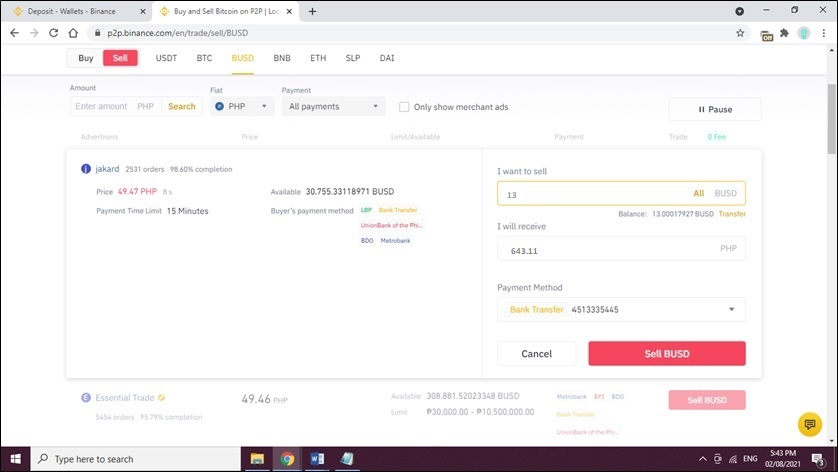
Task: Open the Chrome three-dot menu
Action: click(x=824, y=33)
